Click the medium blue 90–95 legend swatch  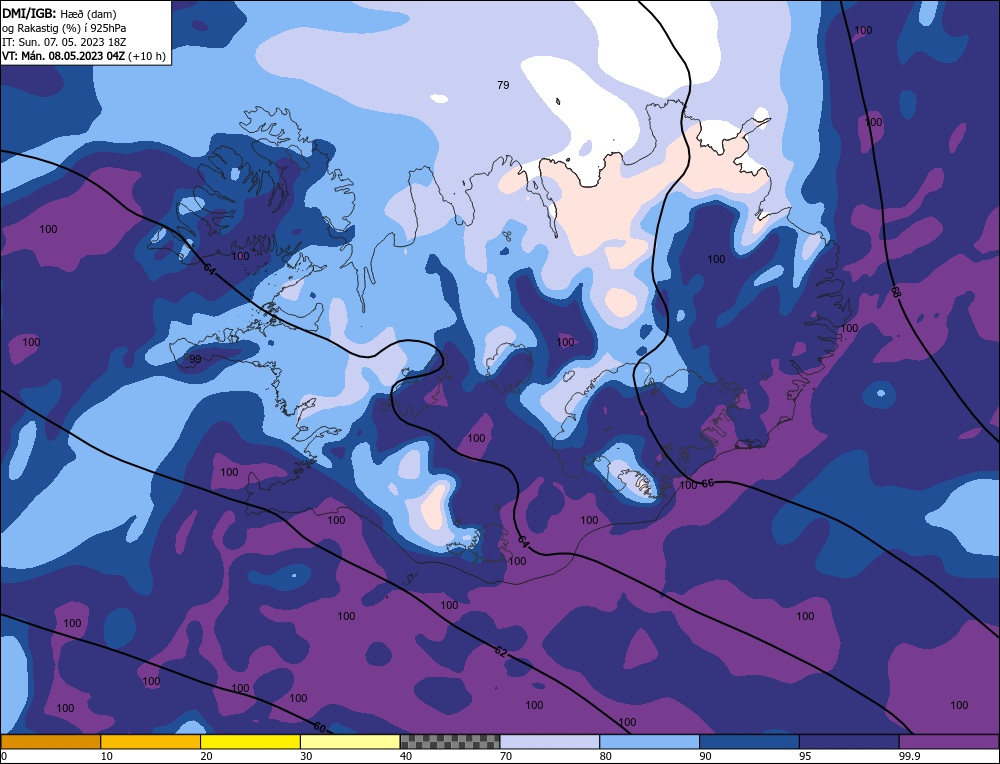[749, 742]
